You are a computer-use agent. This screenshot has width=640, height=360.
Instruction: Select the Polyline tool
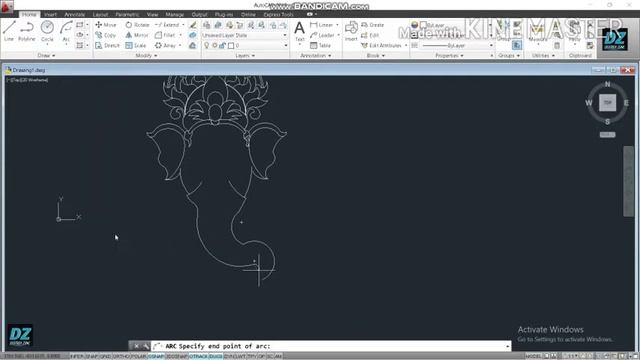[27, 31]
